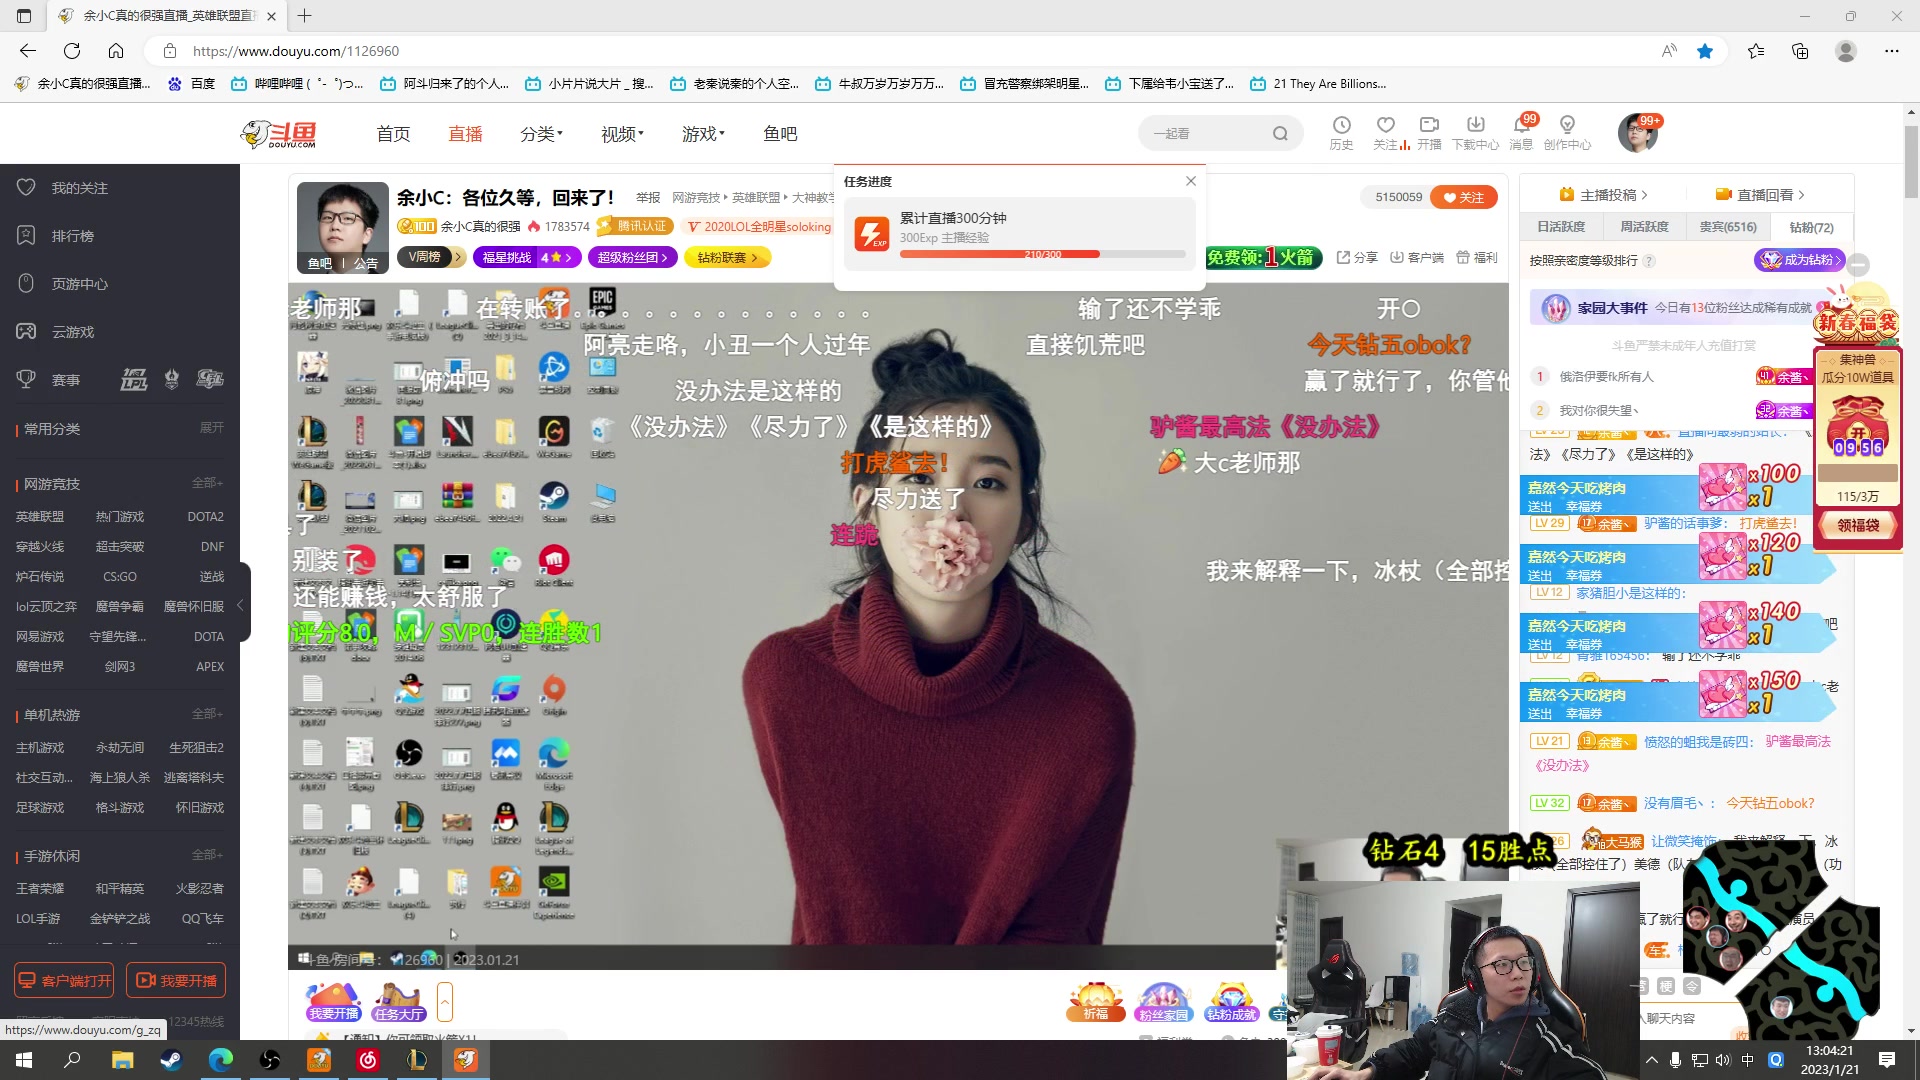Image resolution: width=1920 pixels, height=1080 pixels.
Task: Toggle follow with the 关注 heart button
Action: click(1463, 197)
